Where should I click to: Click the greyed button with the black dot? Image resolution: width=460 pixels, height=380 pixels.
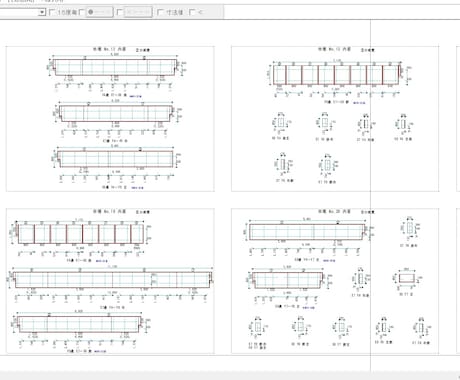pos(99,12)
